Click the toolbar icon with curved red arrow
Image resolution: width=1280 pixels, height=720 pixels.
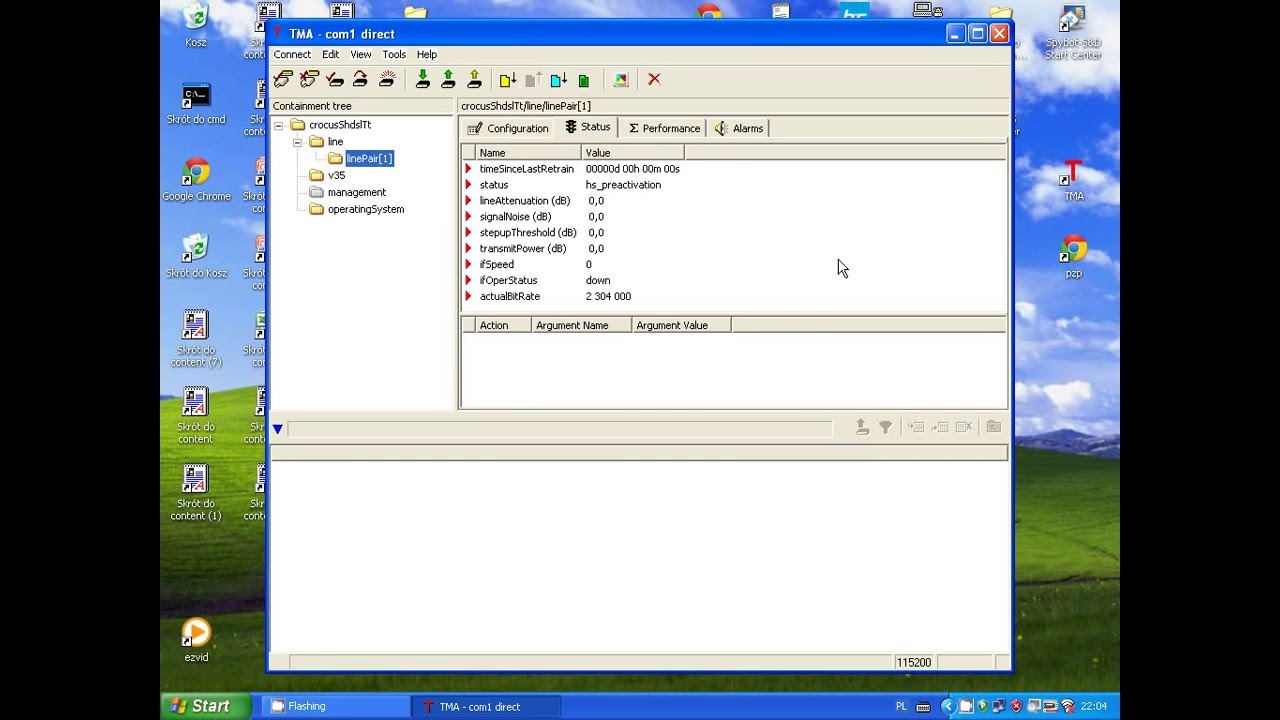pyautogui.click(x=361, y=79)
